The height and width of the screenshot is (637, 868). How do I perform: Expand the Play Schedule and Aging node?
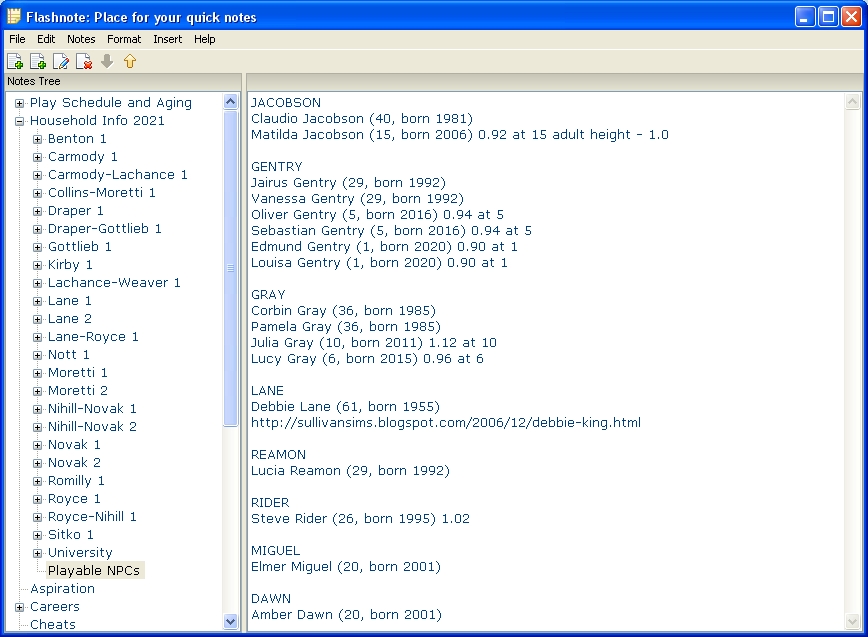19,103
